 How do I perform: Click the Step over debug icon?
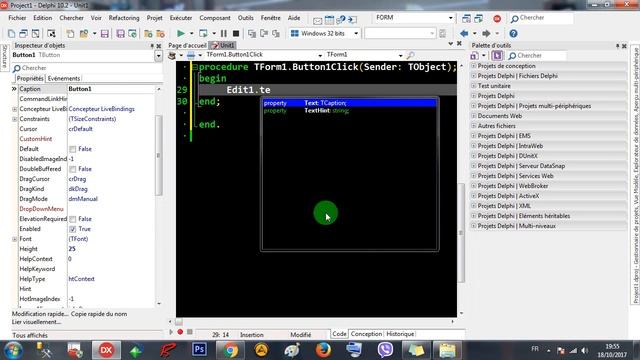264,33
